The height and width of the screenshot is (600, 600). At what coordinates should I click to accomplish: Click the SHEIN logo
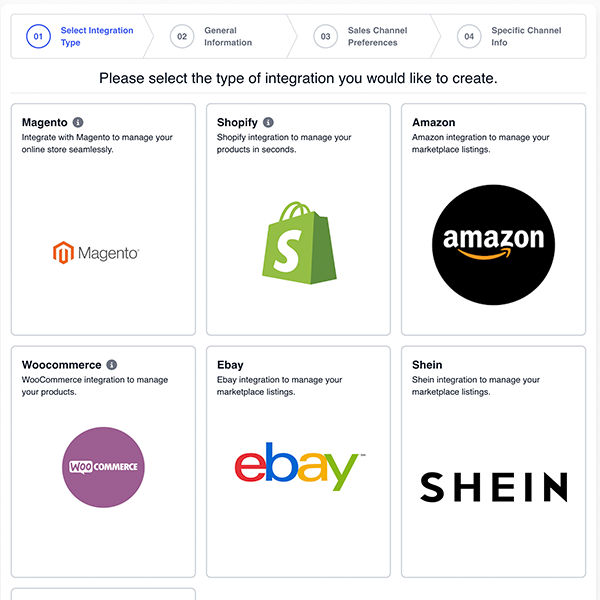click(x=493, y=487)
